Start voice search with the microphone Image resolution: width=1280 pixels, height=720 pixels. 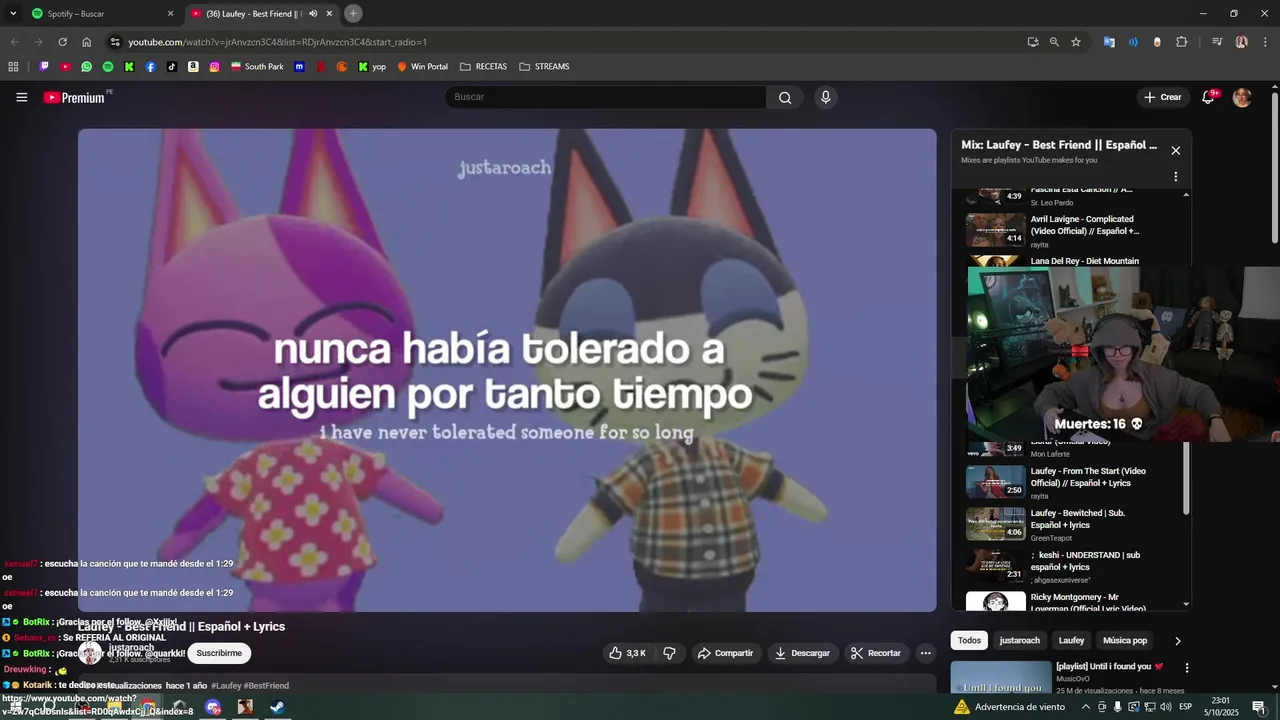(x=825, y=97)
